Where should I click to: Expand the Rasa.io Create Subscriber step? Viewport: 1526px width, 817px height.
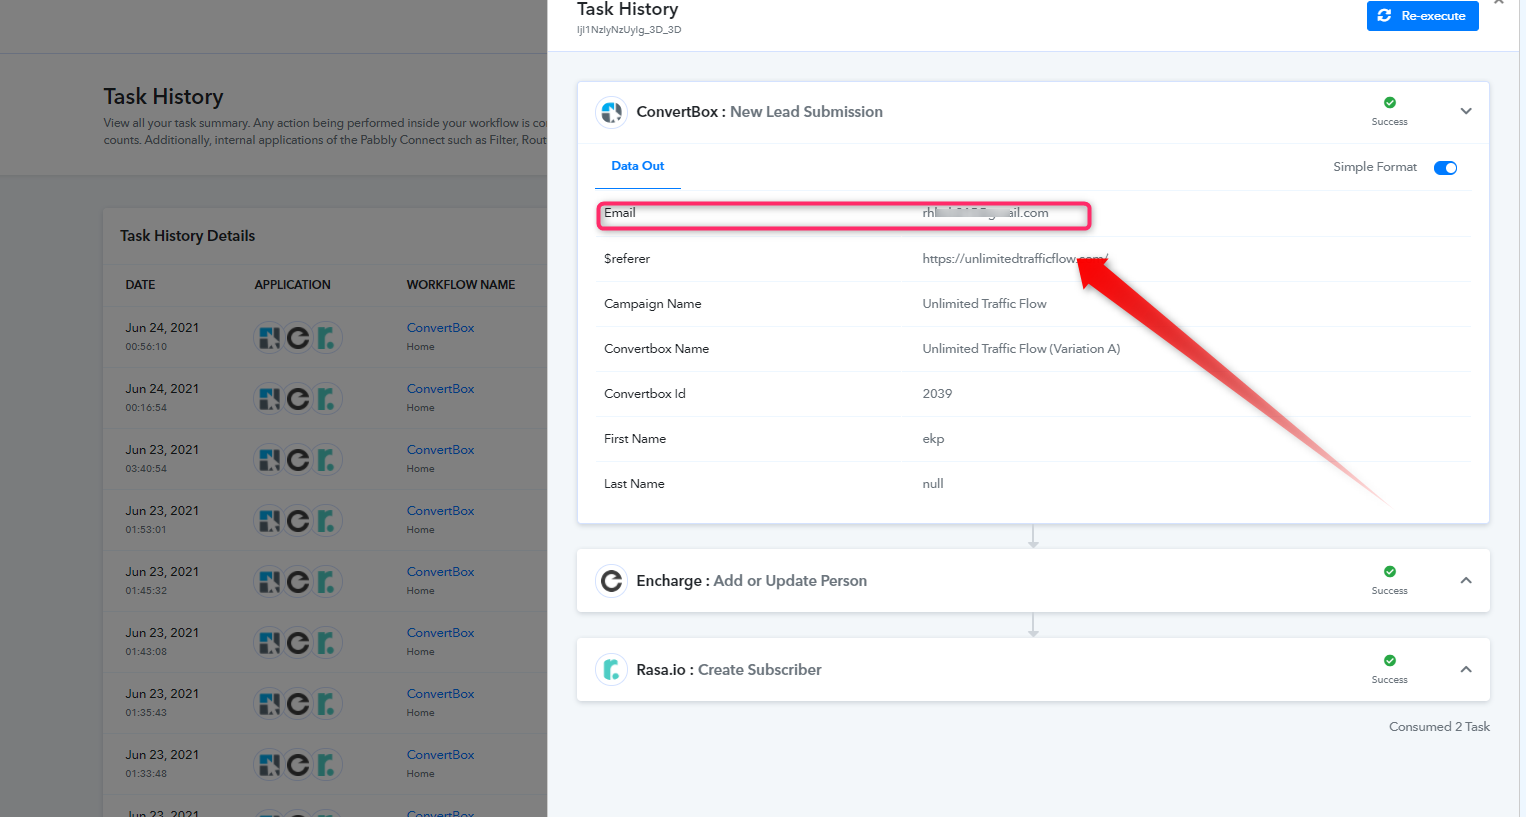(x=1466, y=669)
